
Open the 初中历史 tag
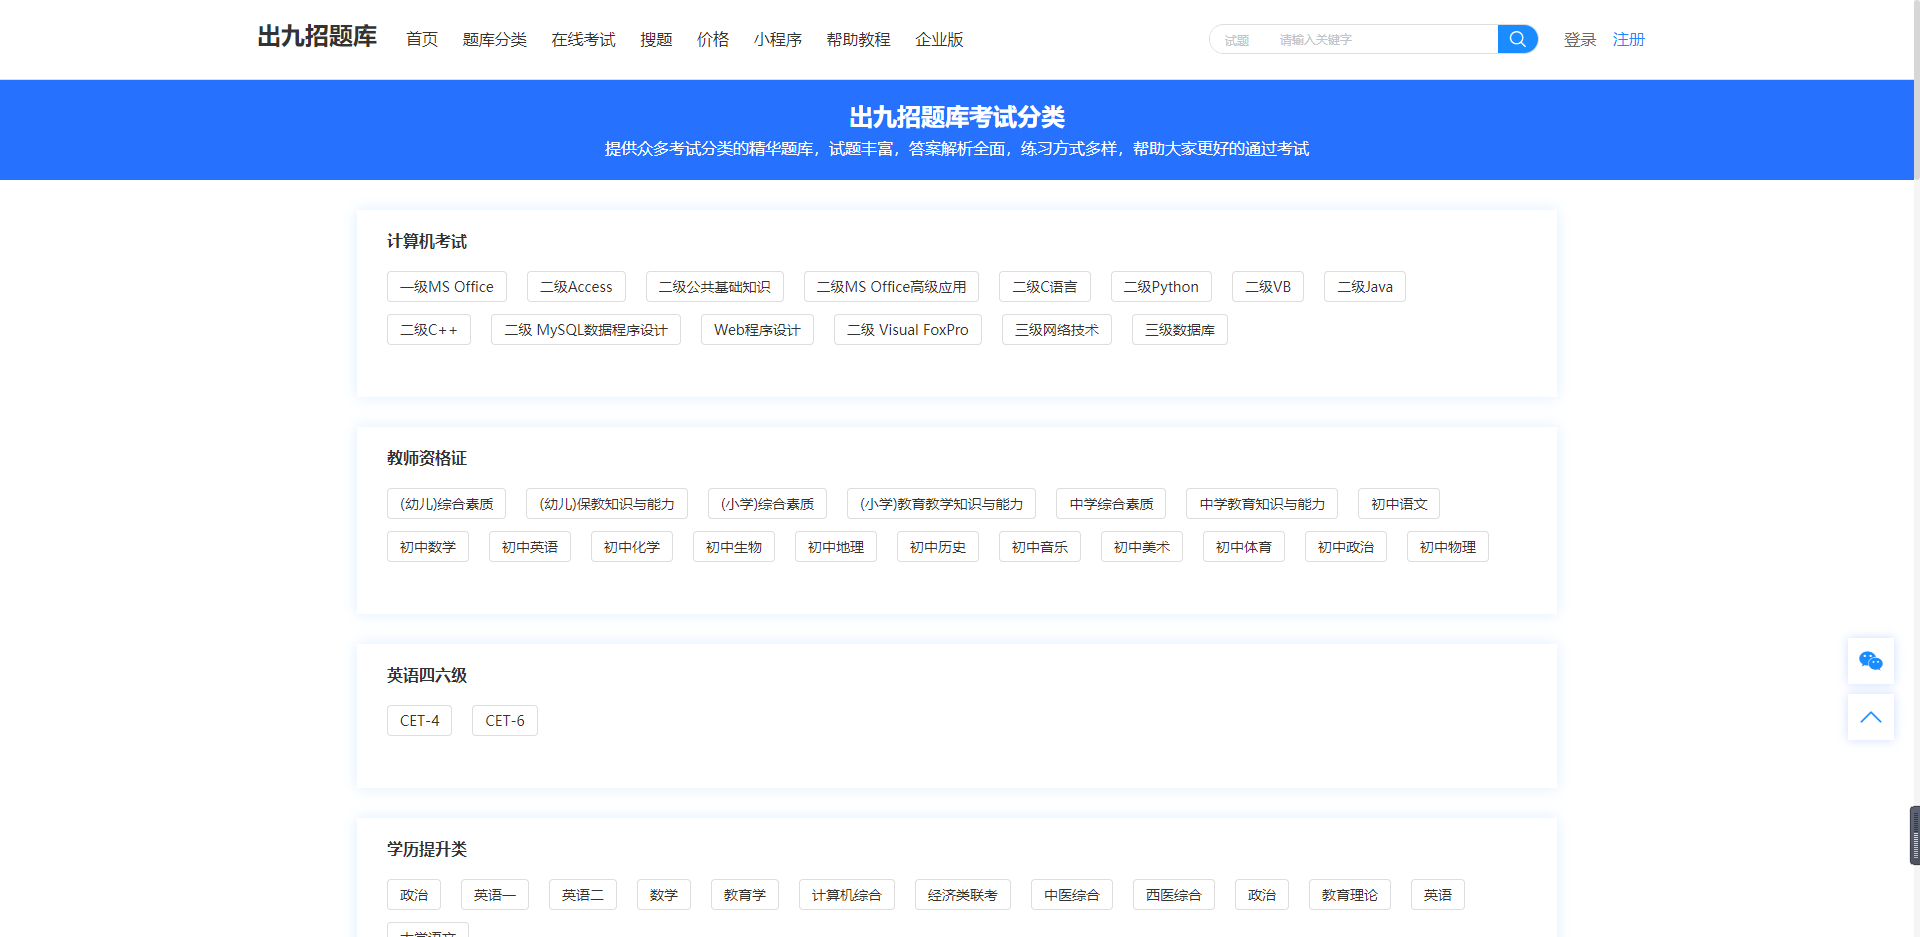point(938,547)
